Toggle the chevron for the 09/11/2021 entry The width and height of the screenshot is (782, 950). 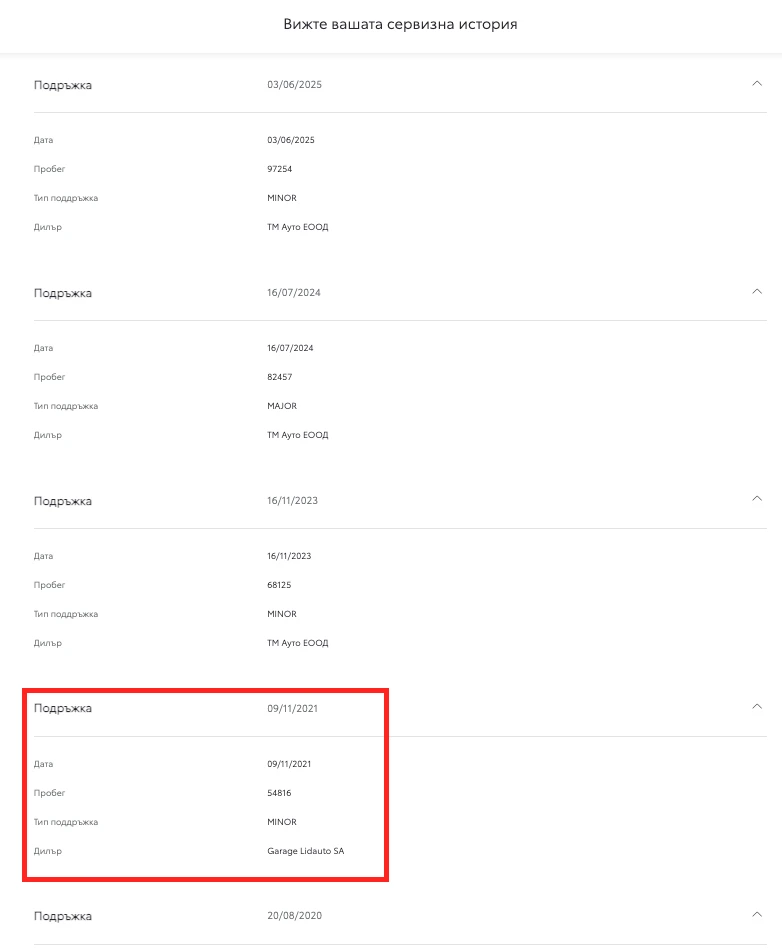click(x=756, y=707)
